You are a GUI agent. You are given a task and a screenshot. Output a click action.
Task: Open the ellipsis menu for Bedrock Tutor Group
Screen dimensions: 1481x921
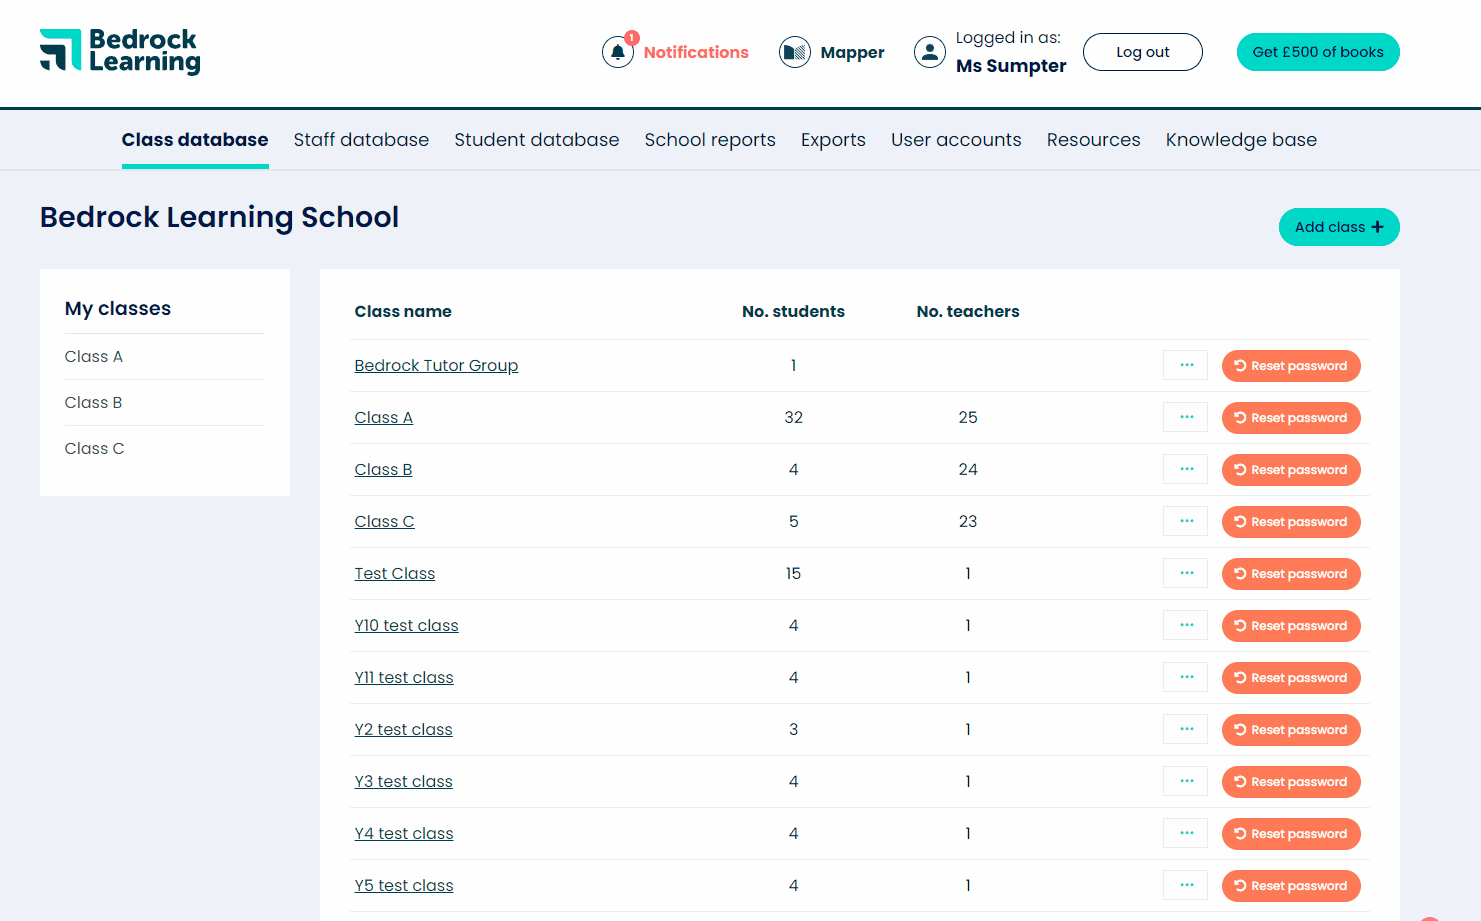tap(1185, 365)
